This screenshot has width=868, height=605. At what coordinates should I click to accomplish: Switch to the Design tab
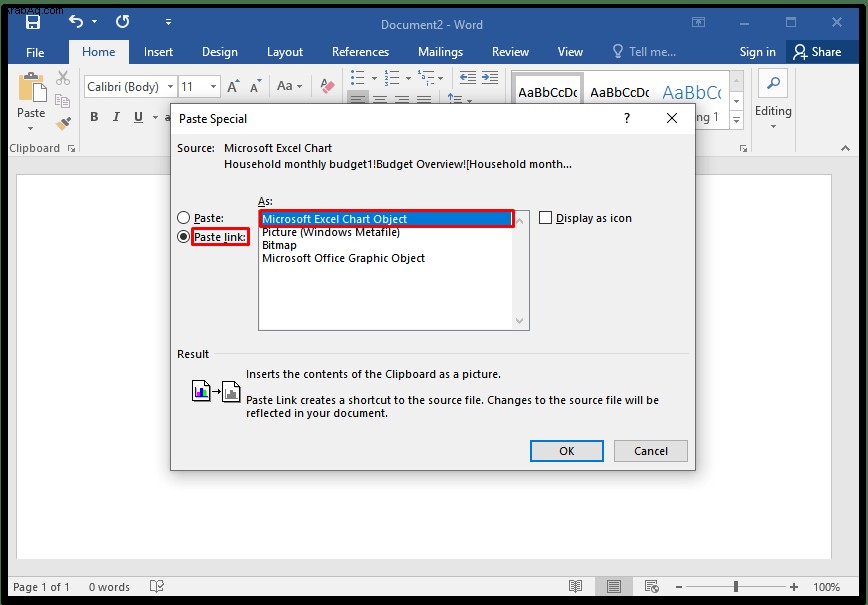[220, 52]
